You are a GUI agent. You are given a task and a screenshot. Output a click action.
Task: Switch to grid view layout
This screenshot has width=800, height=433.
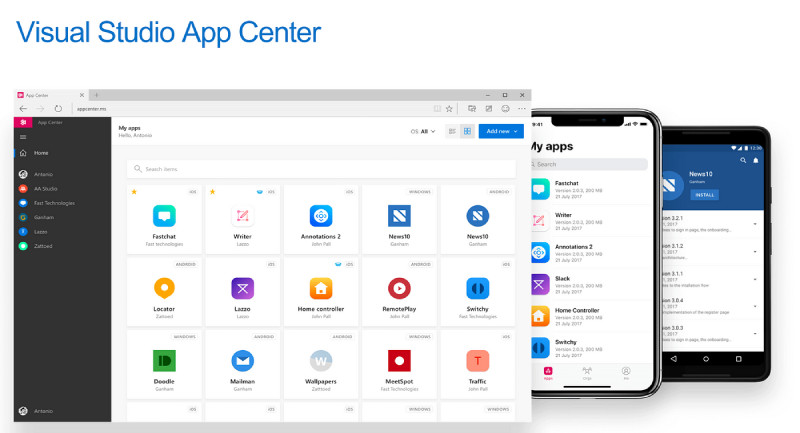point(467,132)
